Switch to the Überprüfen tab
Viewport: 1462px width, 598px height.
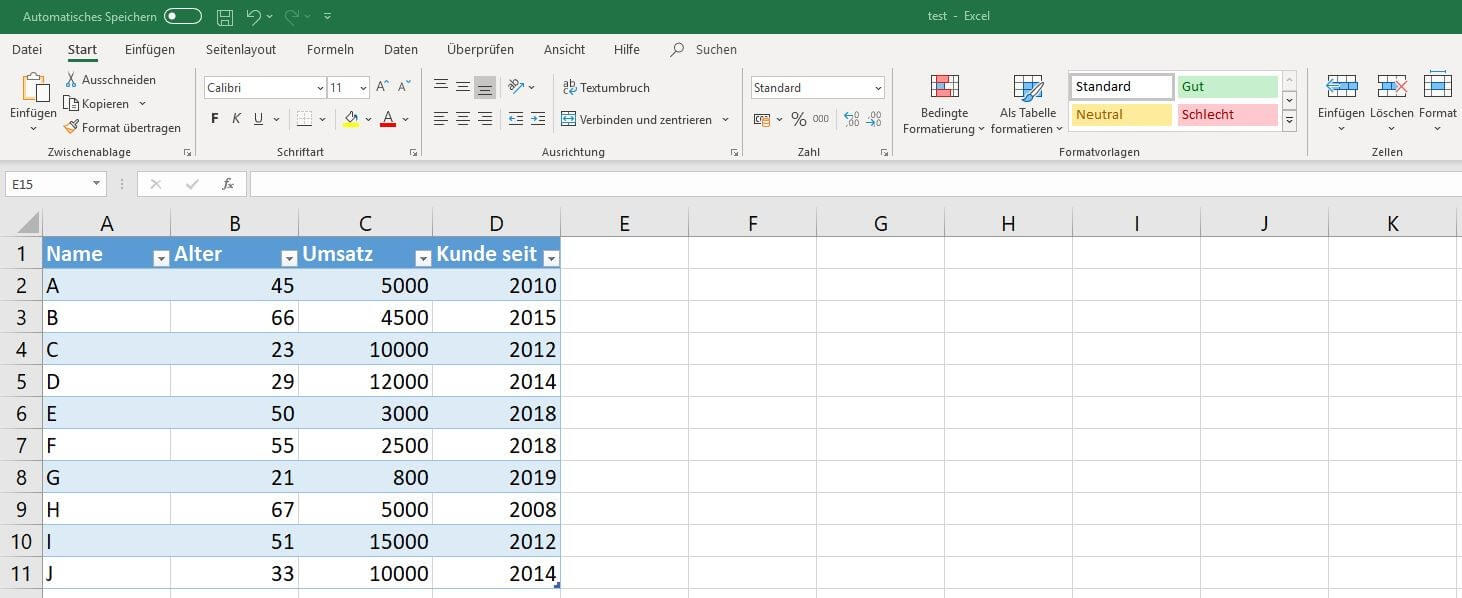481,49
